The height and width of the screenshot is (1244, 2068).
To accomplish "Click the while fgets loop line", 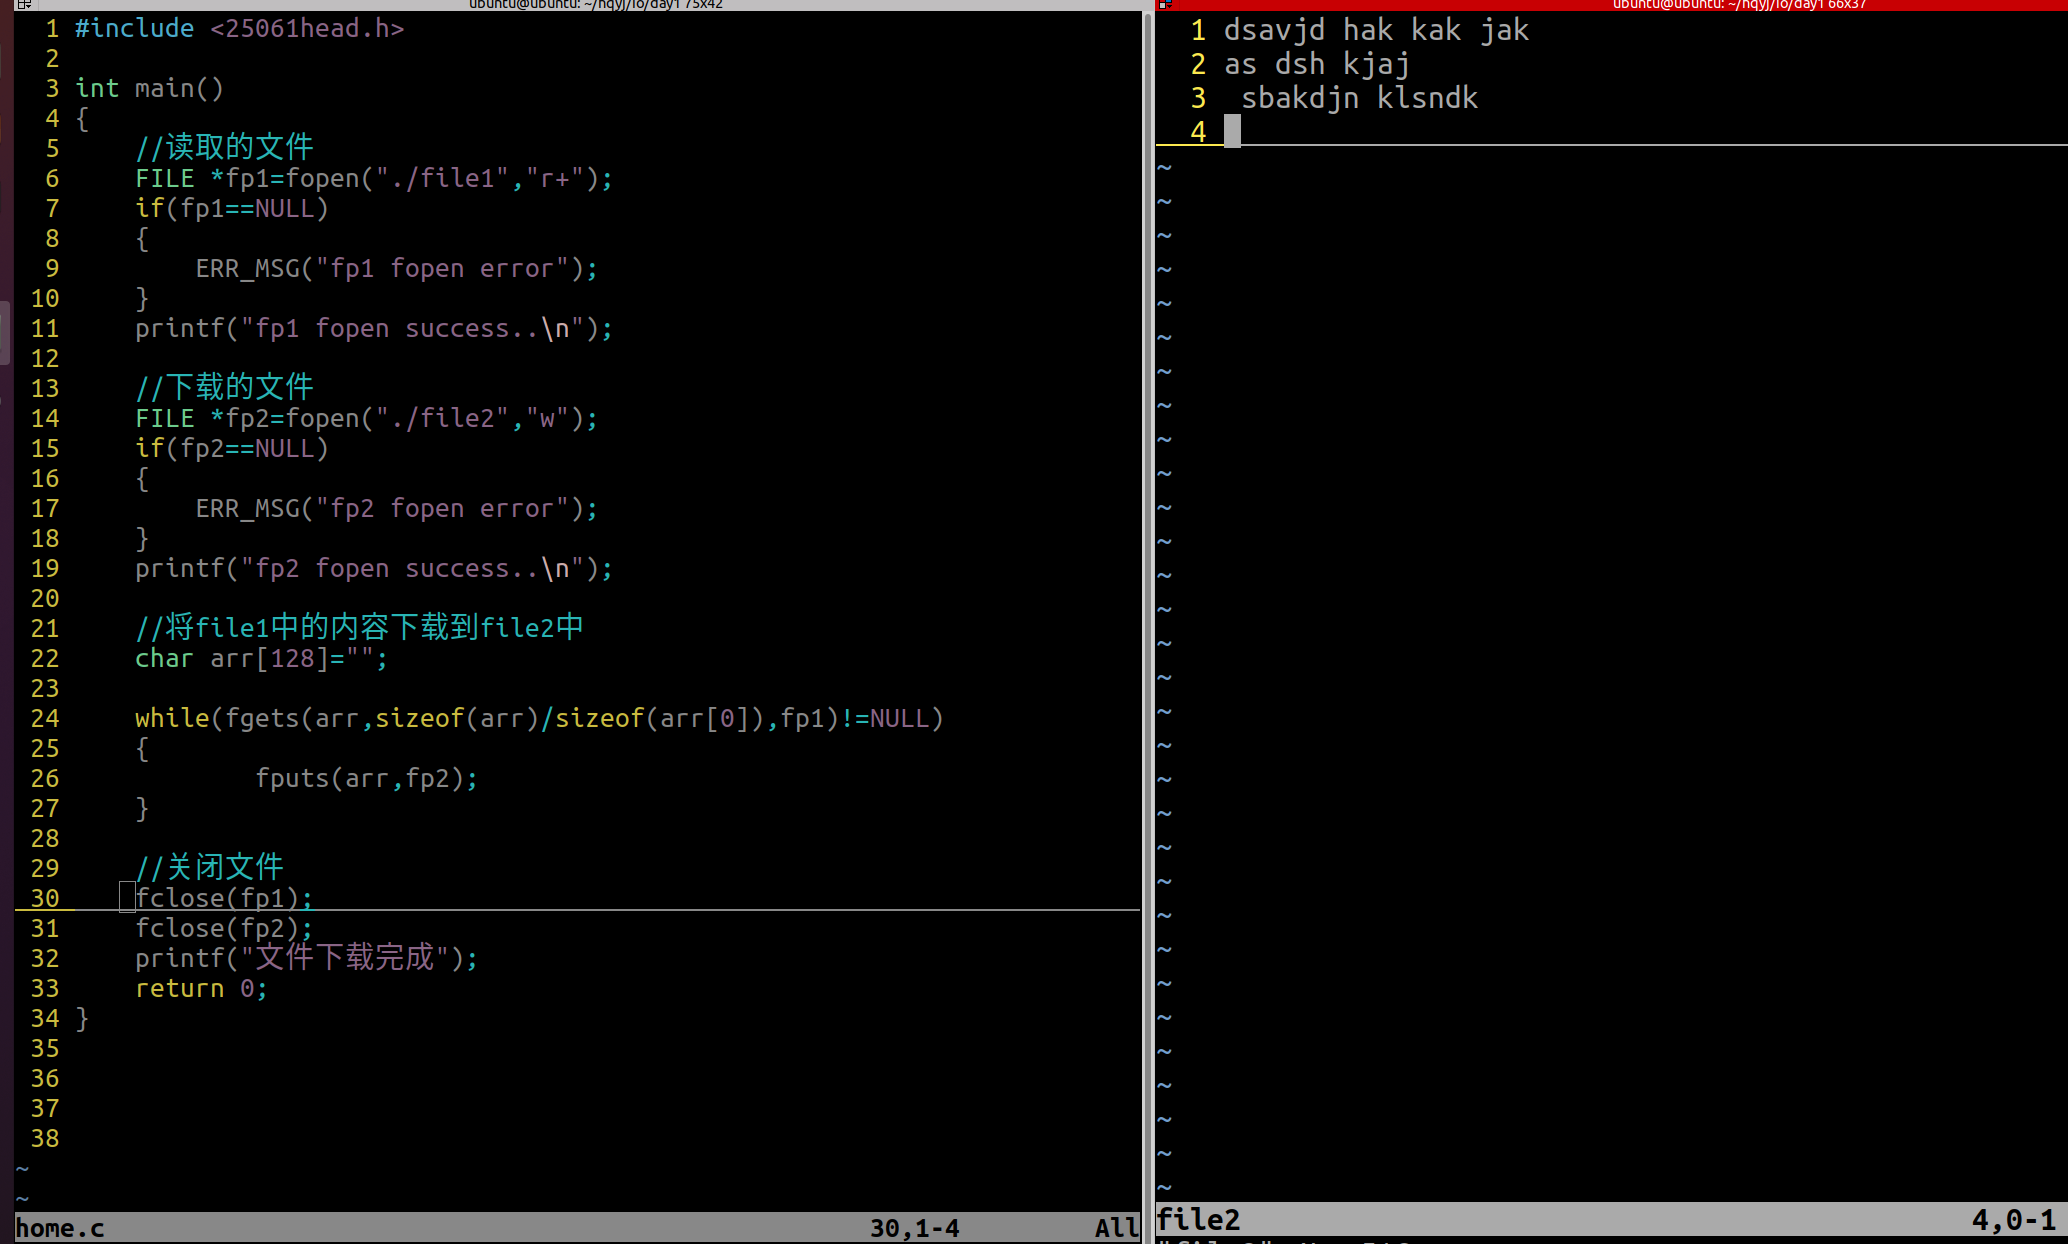I will [538, 719].
